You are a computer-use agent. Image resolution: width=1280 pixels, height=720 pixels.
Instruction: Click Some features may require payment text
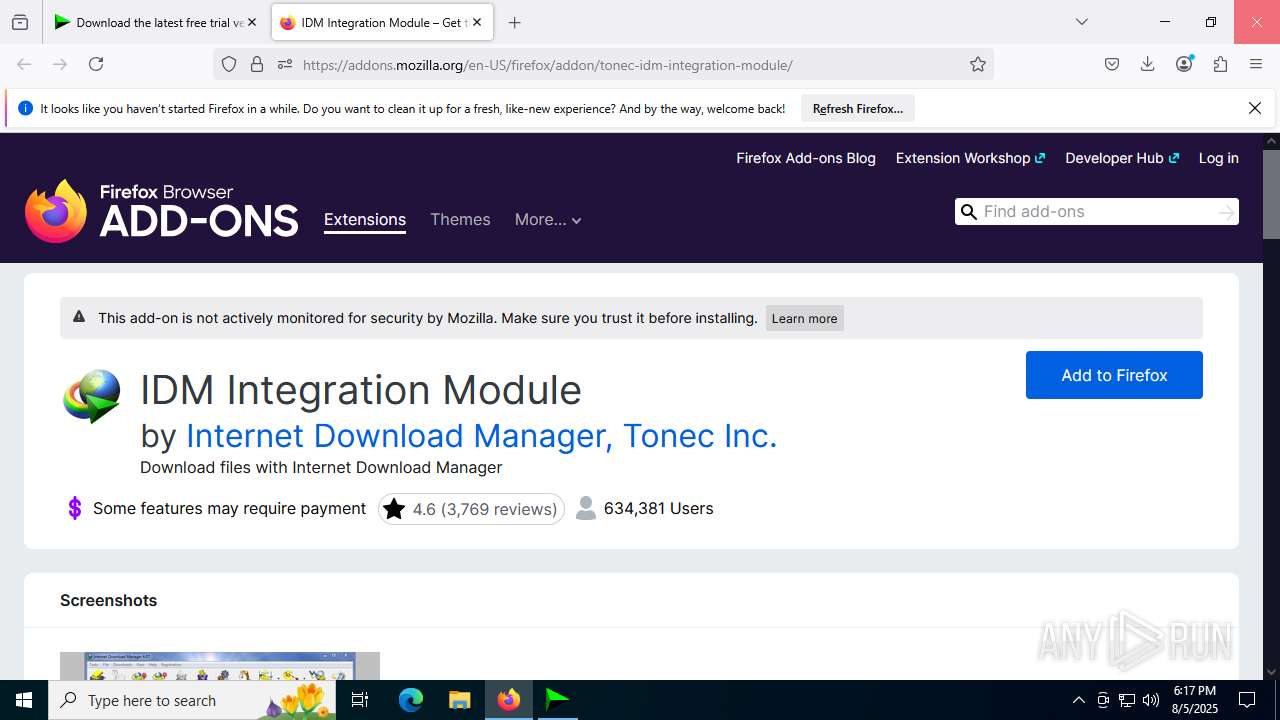[x=229, y=508]
